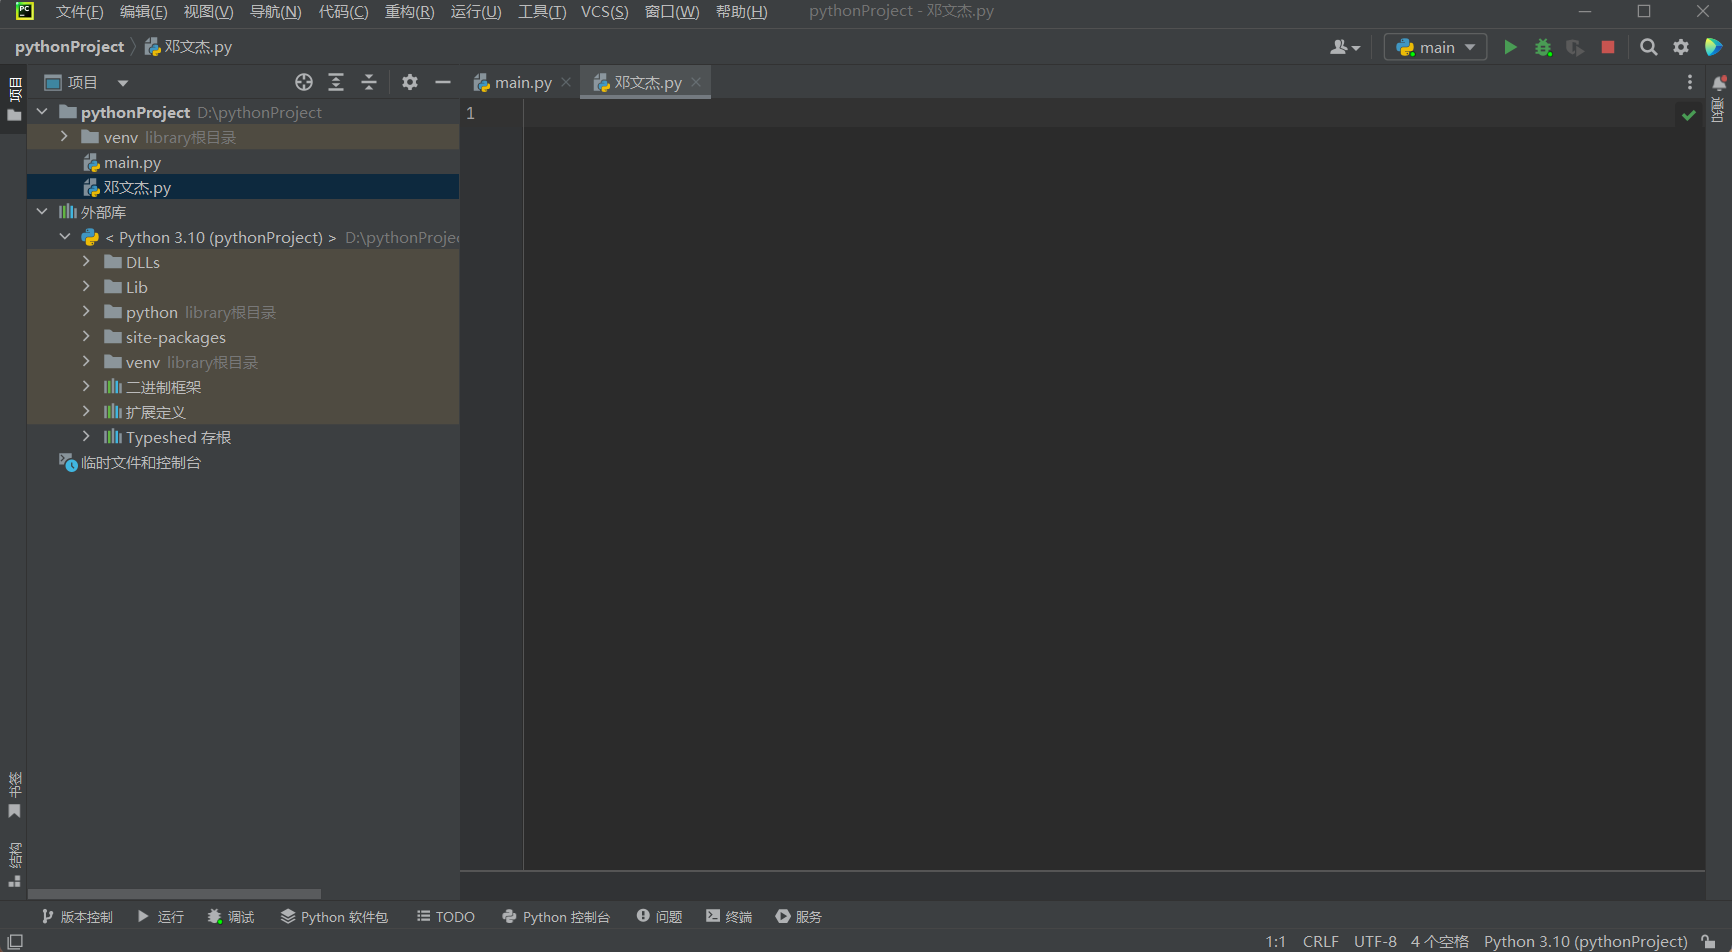Open the 重构(R) menu
Screen dimensions: 1732x952
click(x=409, y=12)
